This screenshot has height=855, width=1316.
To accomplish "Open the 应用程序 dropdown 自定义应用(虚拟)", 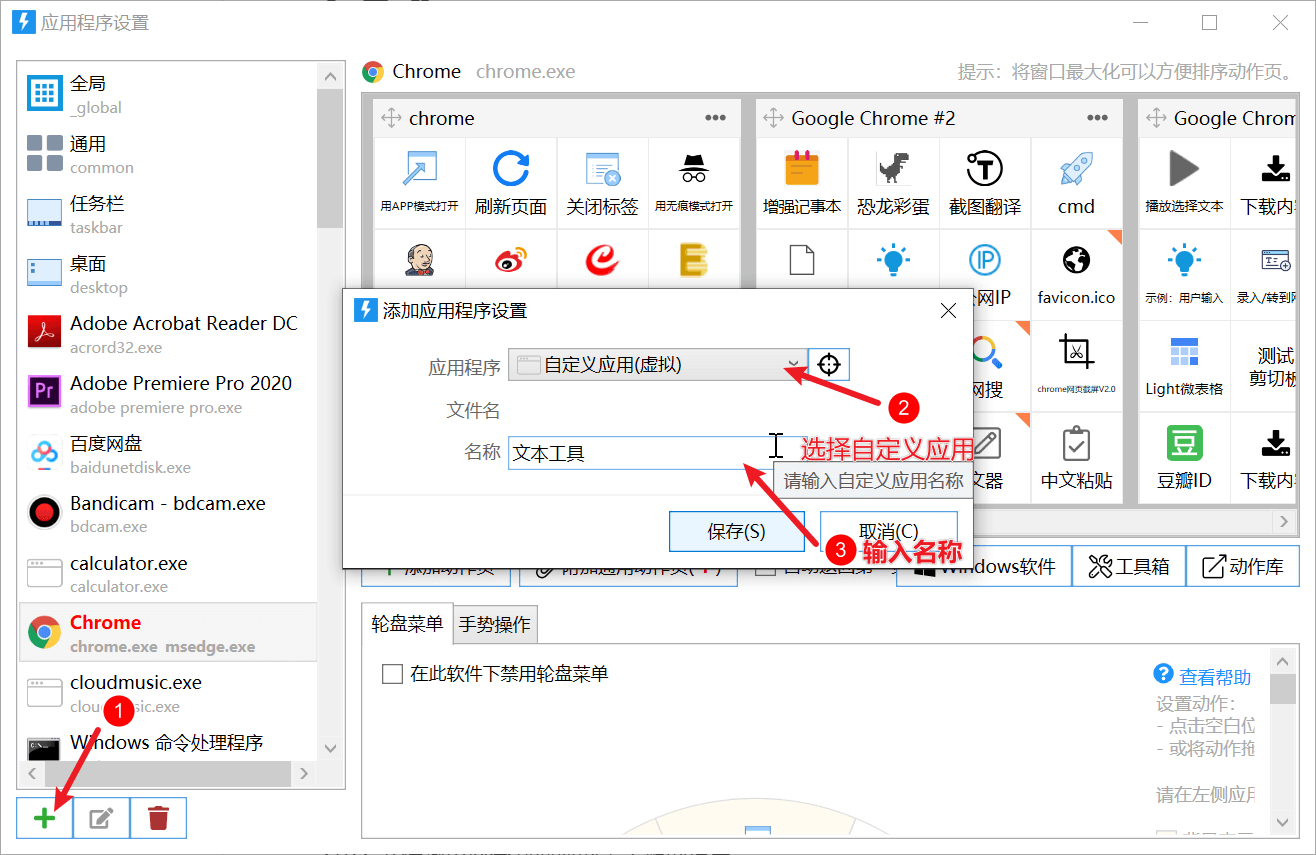I will tap(658, 364).
